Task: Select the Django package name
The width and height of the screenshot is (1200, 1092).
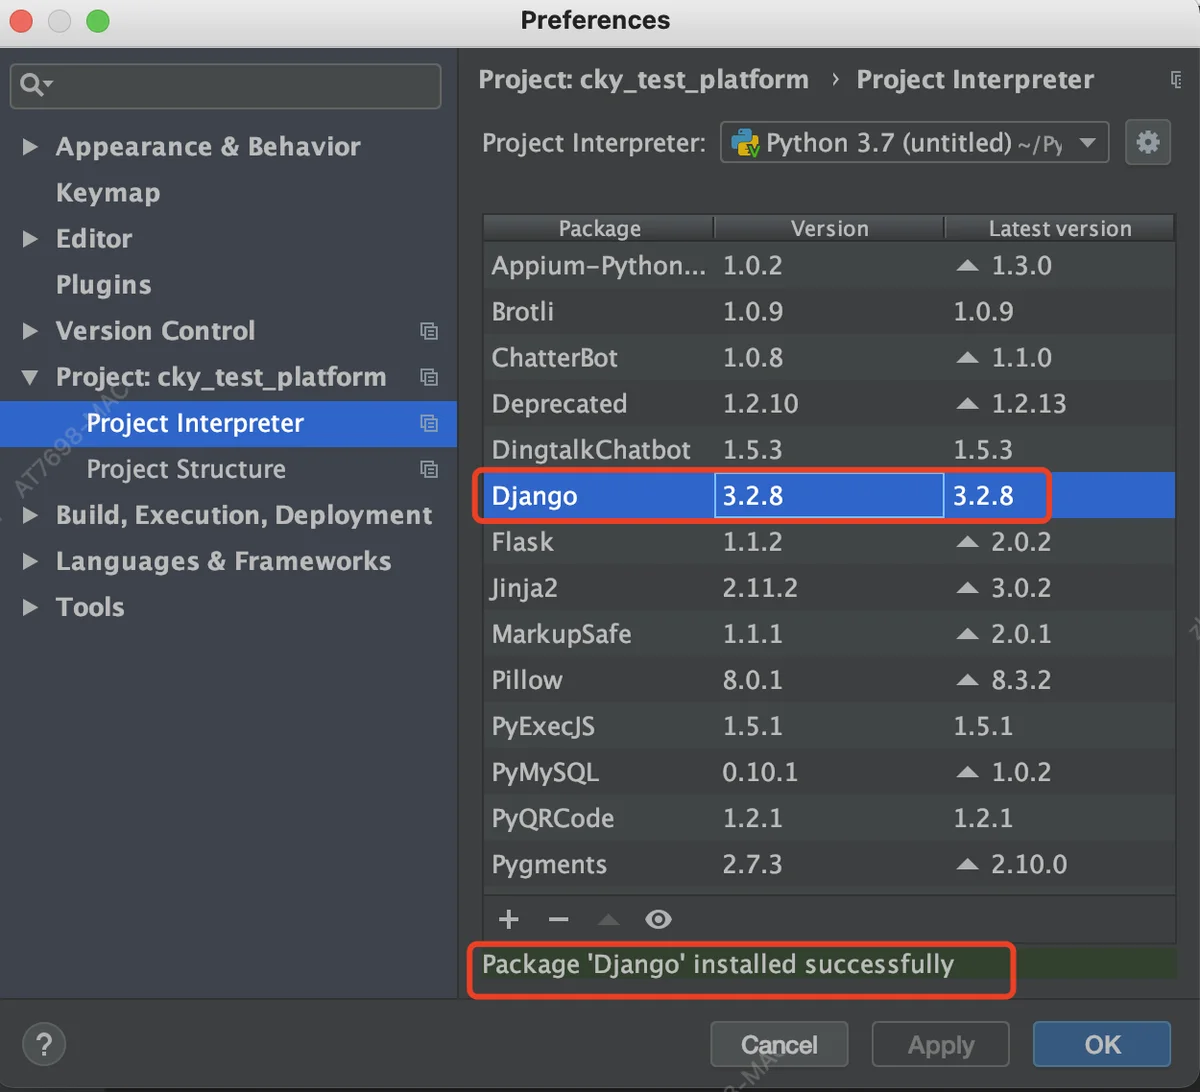Action: (535, 496)
